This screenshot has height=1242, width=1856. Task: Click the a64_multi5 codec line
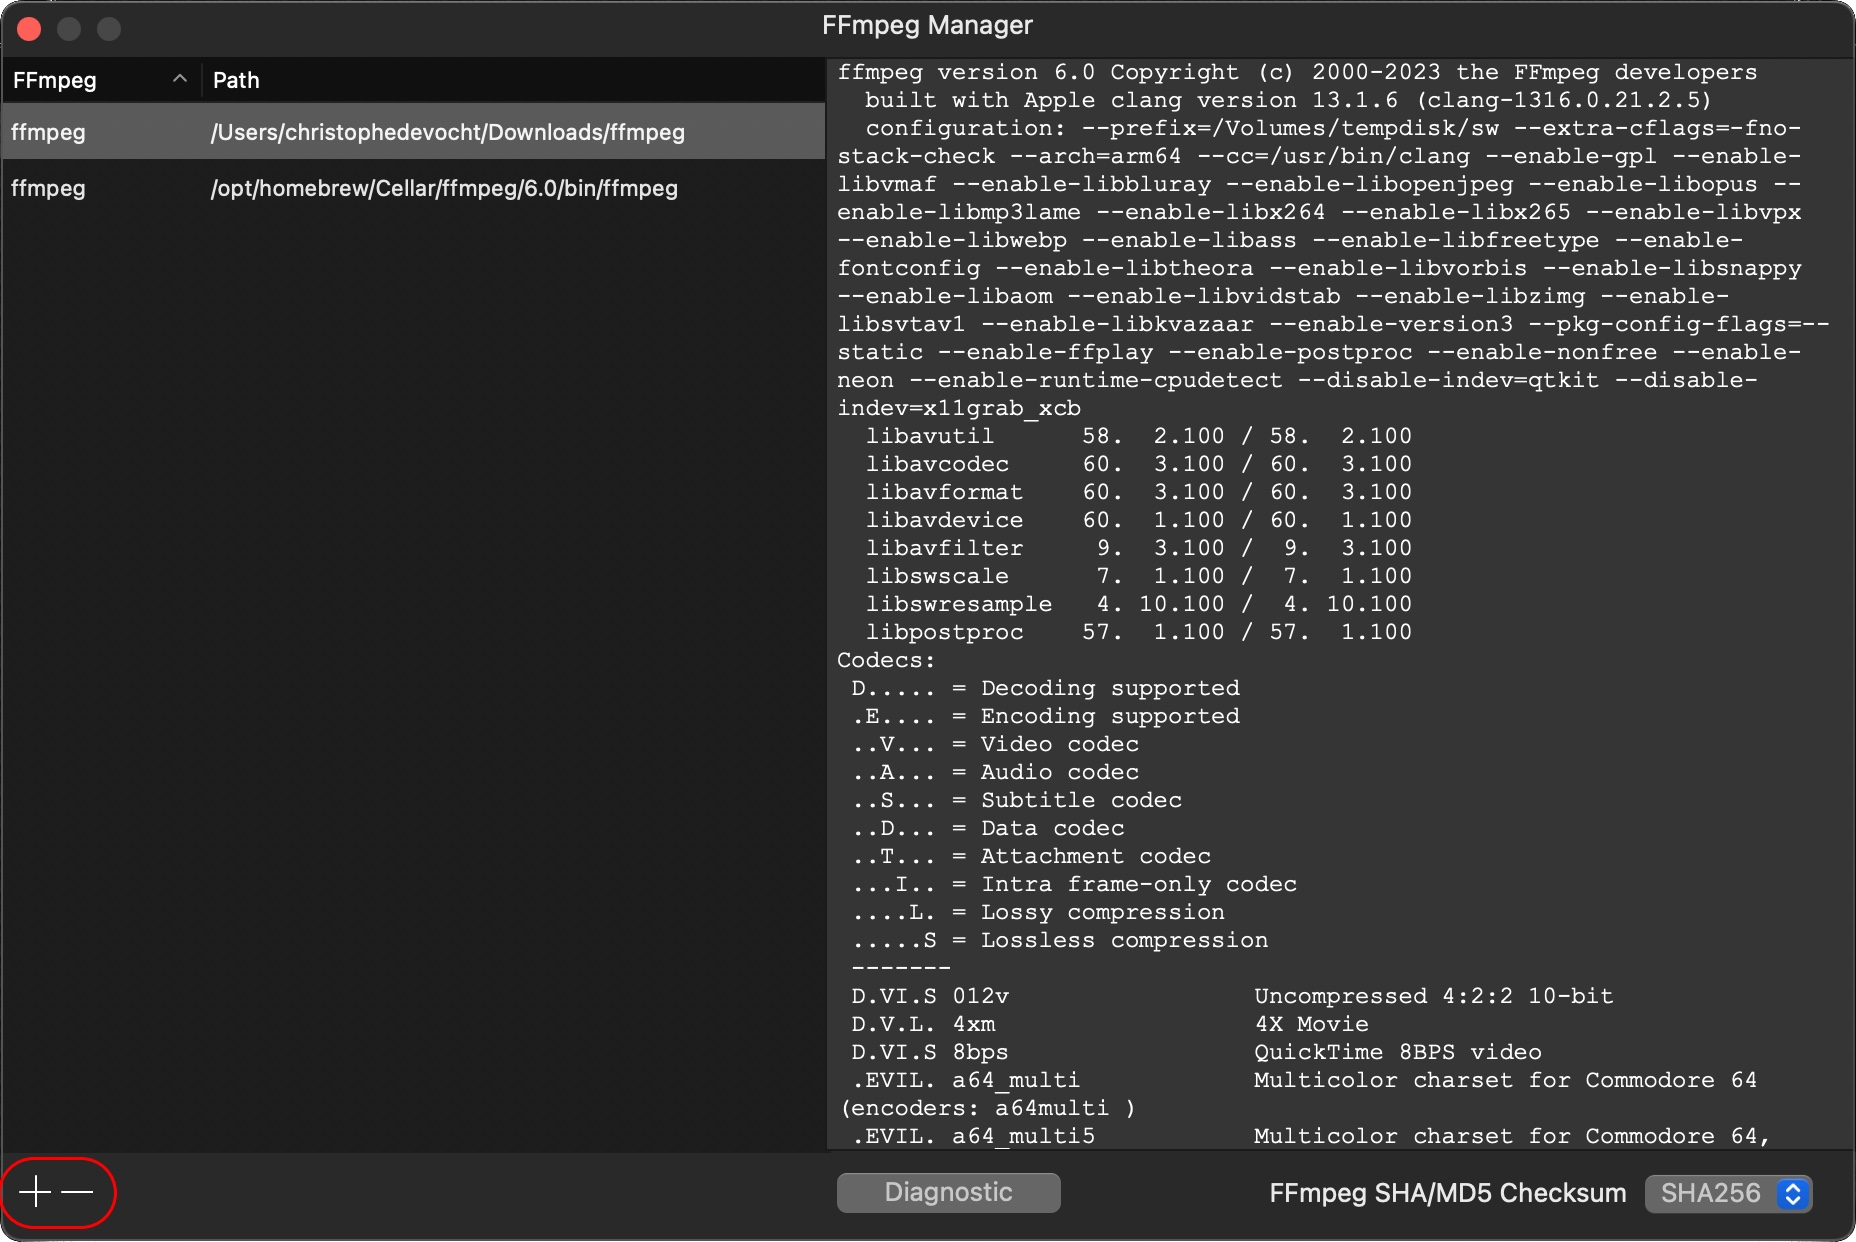pos(1311,1136)
